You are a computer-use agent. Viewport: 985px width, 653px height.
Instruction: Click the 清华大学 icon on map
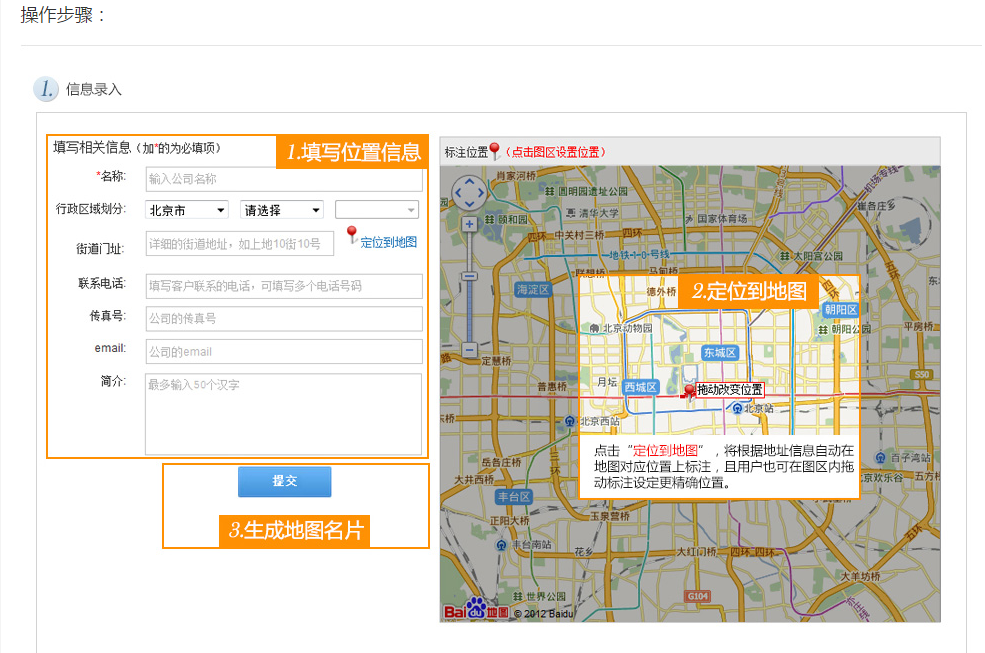point(570,213)
